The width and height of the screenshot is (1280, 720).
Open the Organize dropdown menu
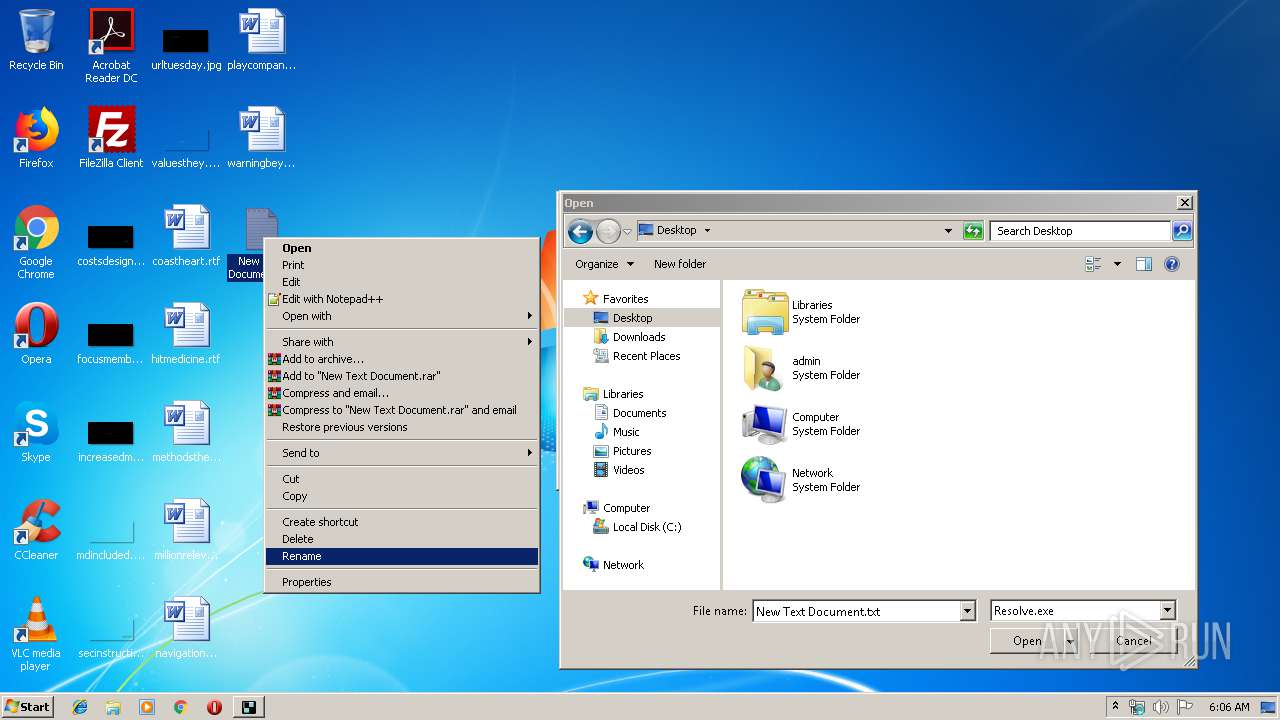(604, 264)
